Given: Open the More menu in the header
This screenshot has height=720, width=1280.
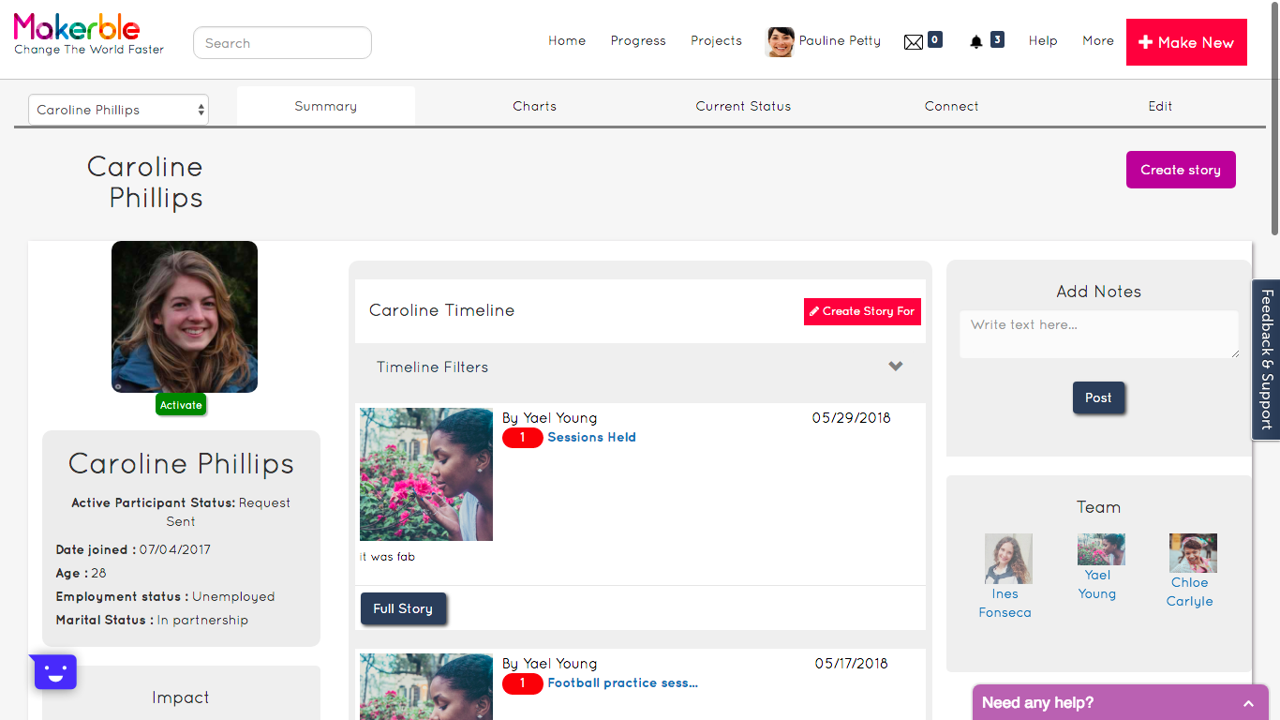Looking at the screenshot, I should 1098,41.
